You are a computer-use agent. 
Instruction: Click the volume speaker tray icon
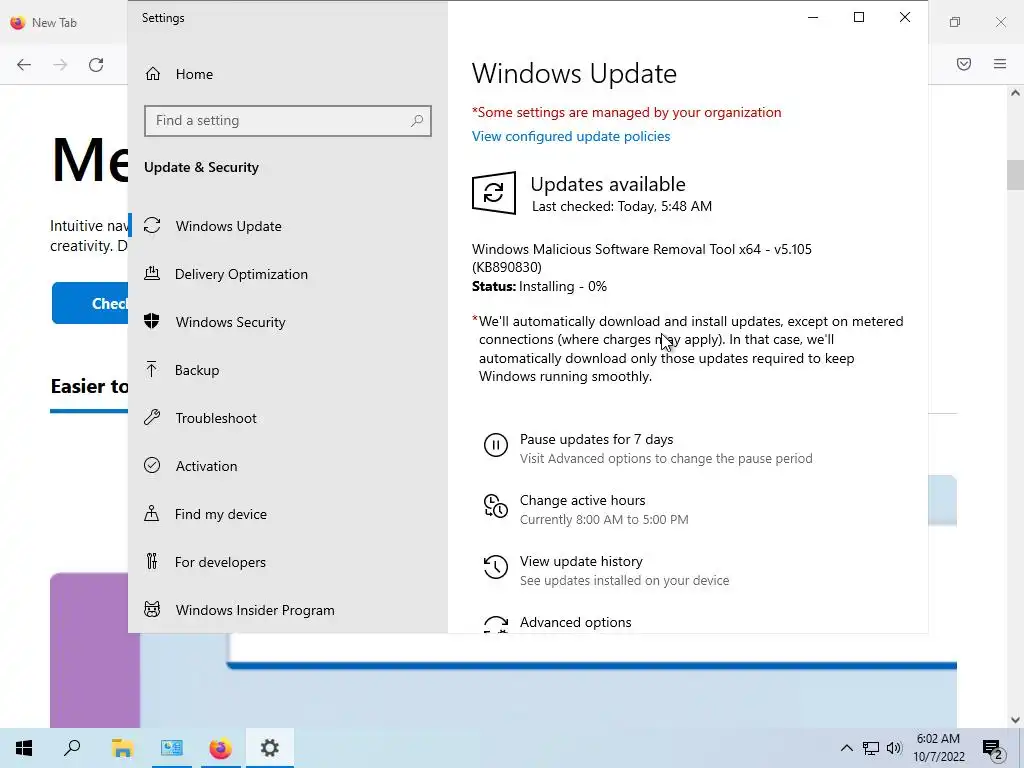(x=894, y=748)
